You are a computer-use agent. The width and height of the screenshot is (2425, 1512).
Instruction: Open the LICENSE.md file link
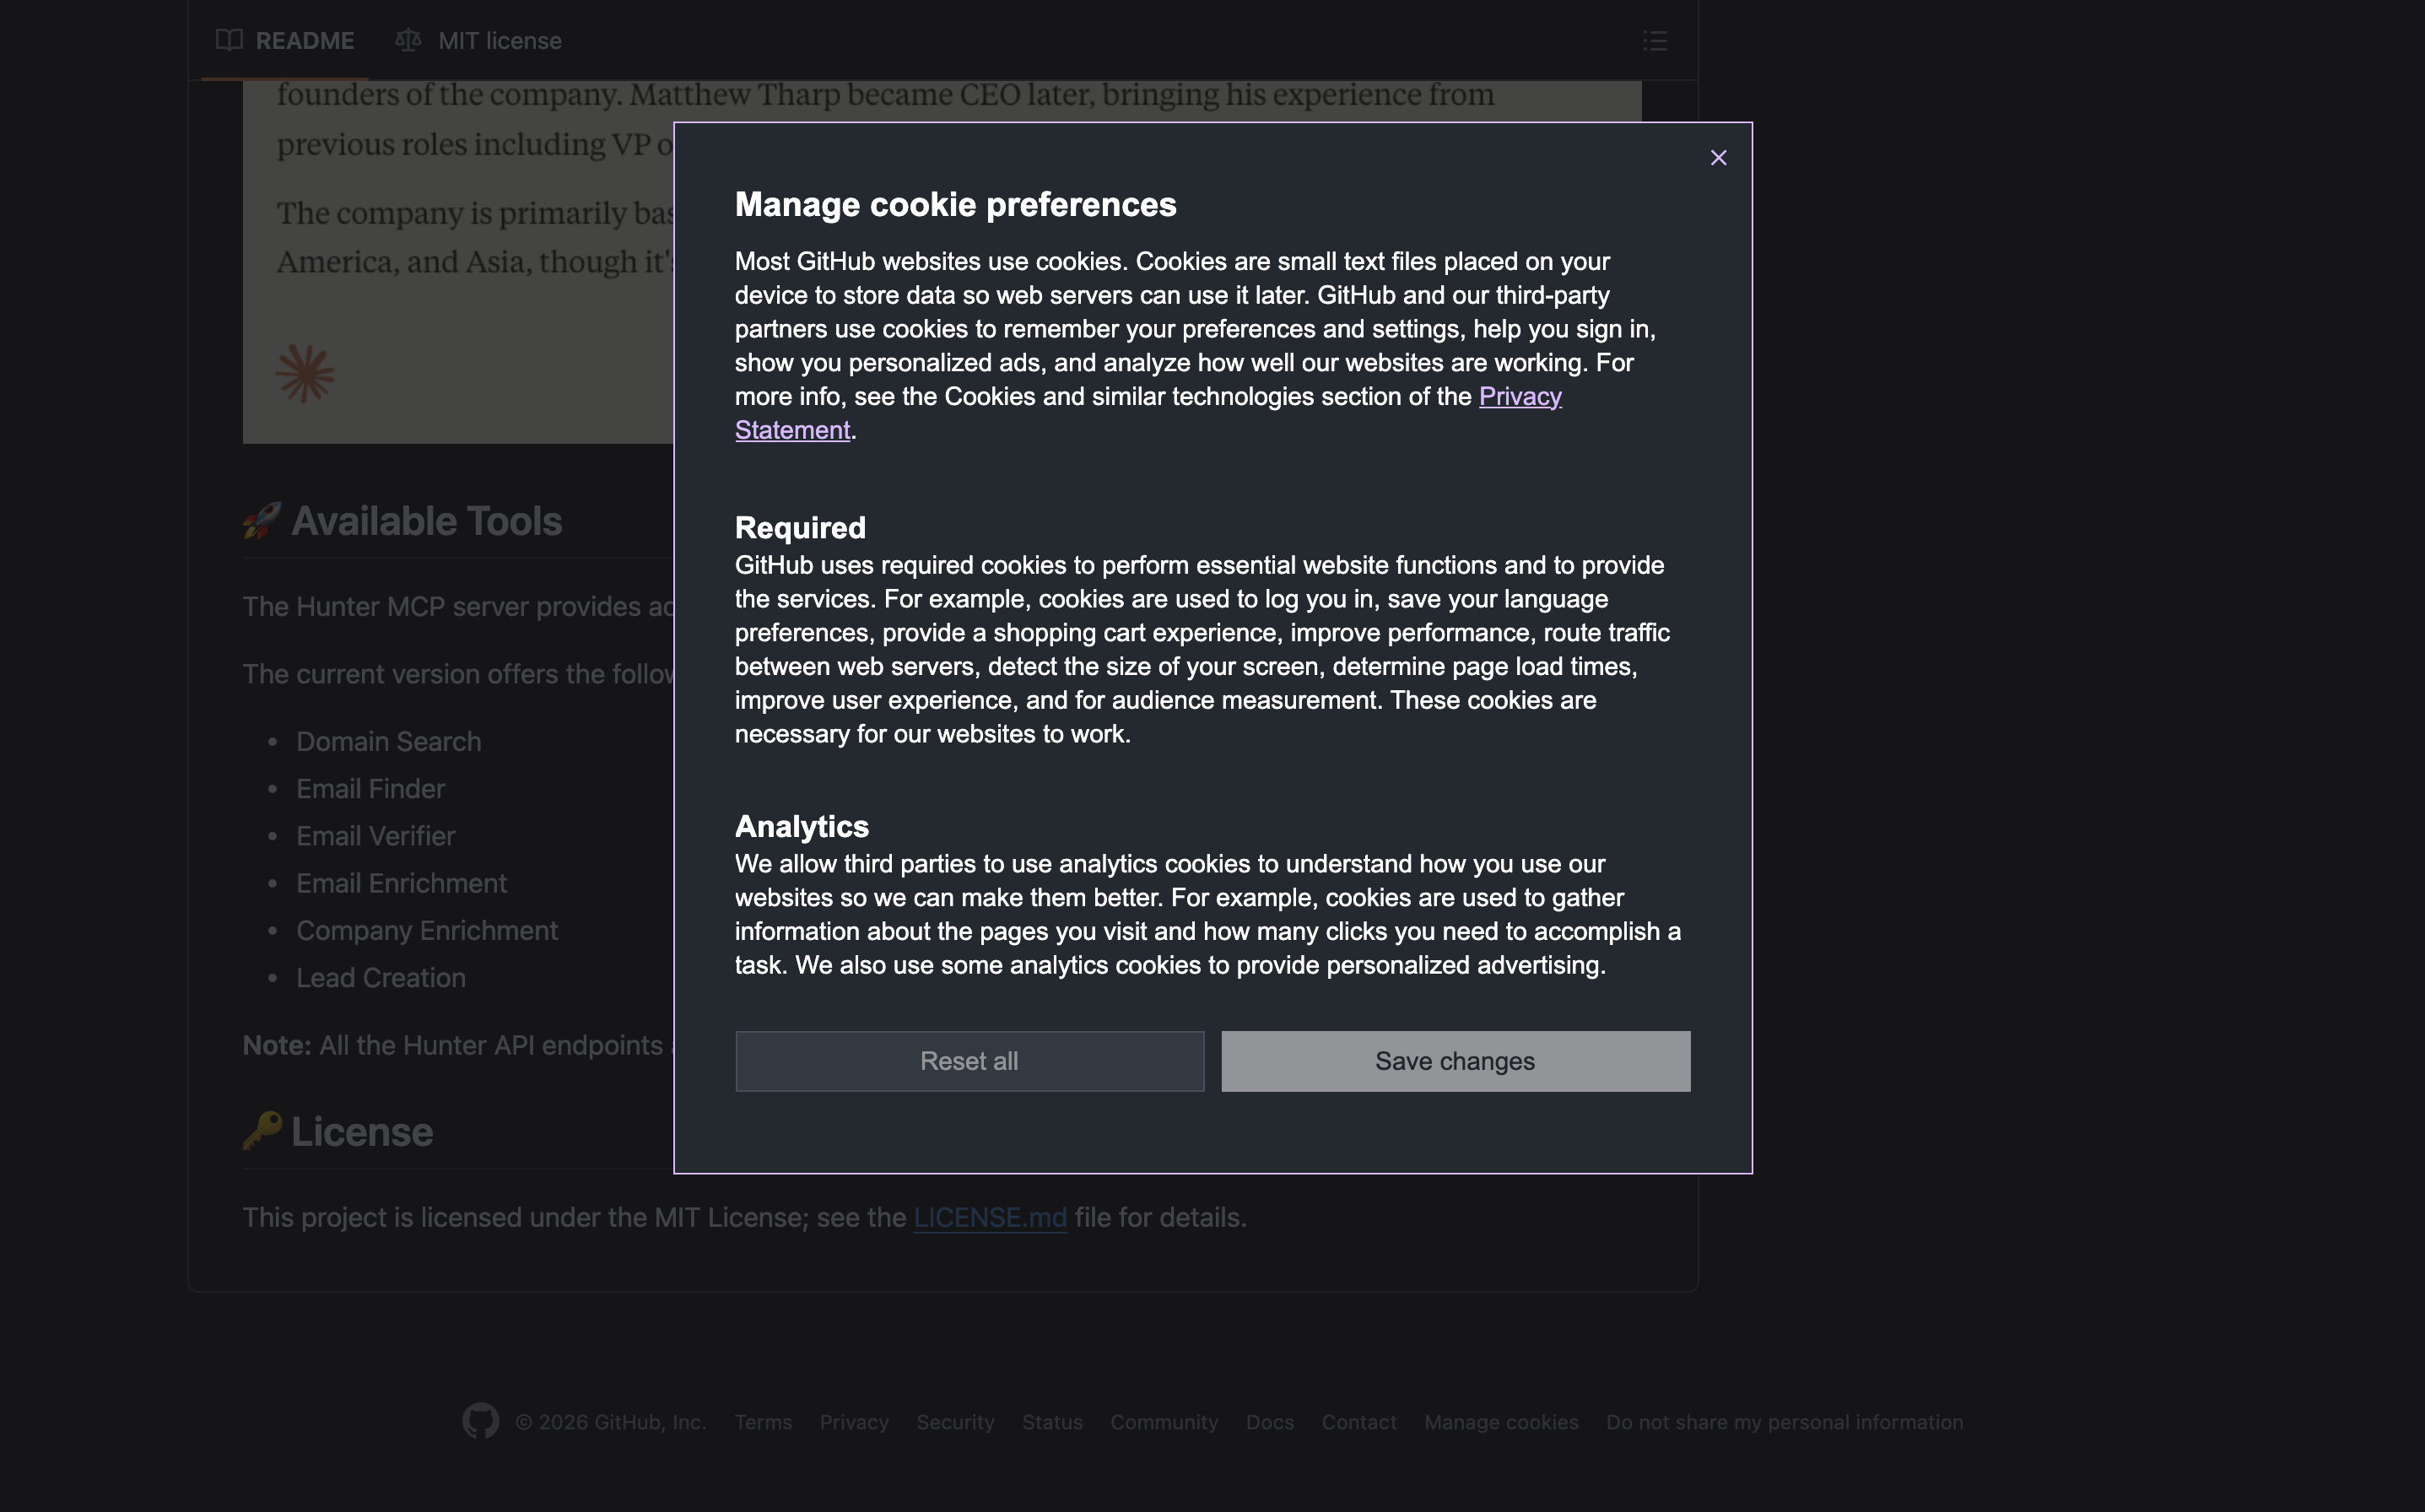(x=989, y=1218)
